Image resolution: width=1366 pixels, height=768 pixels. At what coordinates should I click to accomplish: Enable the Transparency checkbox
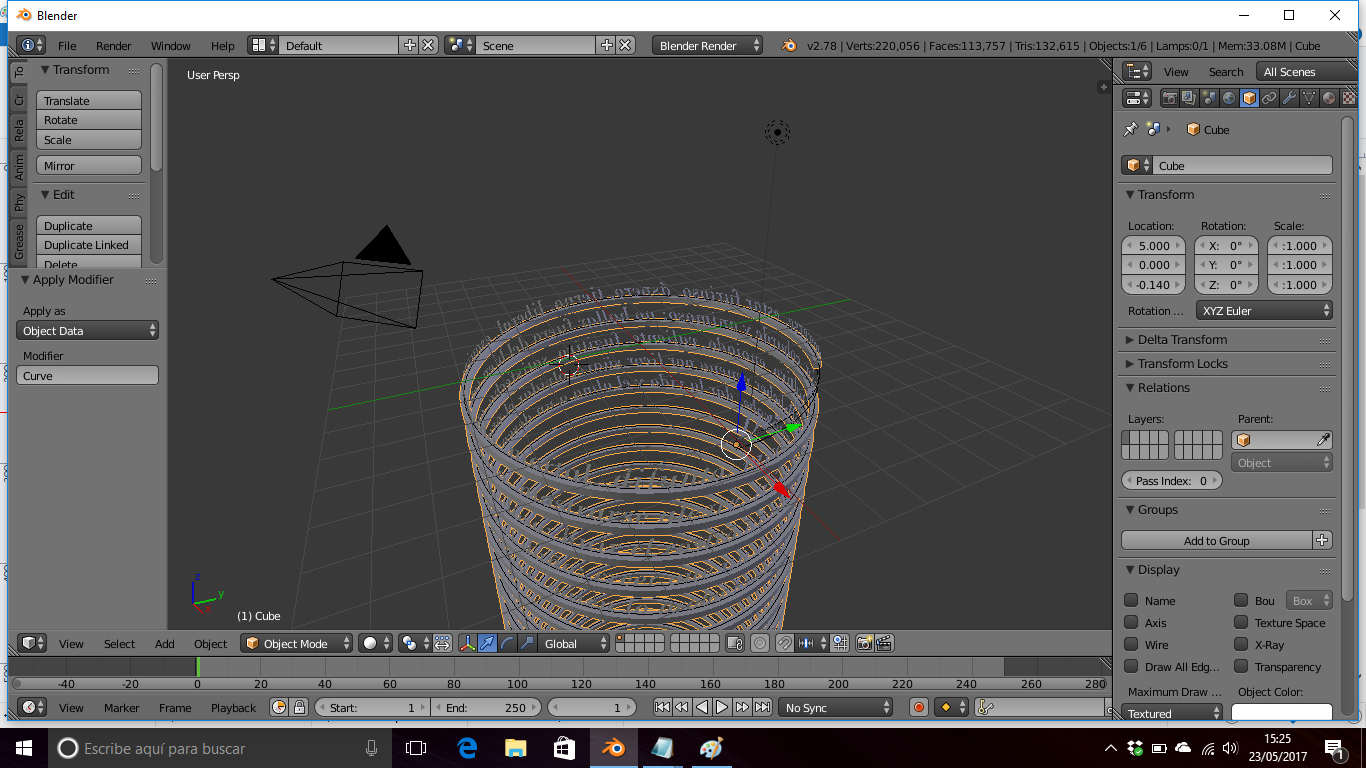[x=1241, y=666]
